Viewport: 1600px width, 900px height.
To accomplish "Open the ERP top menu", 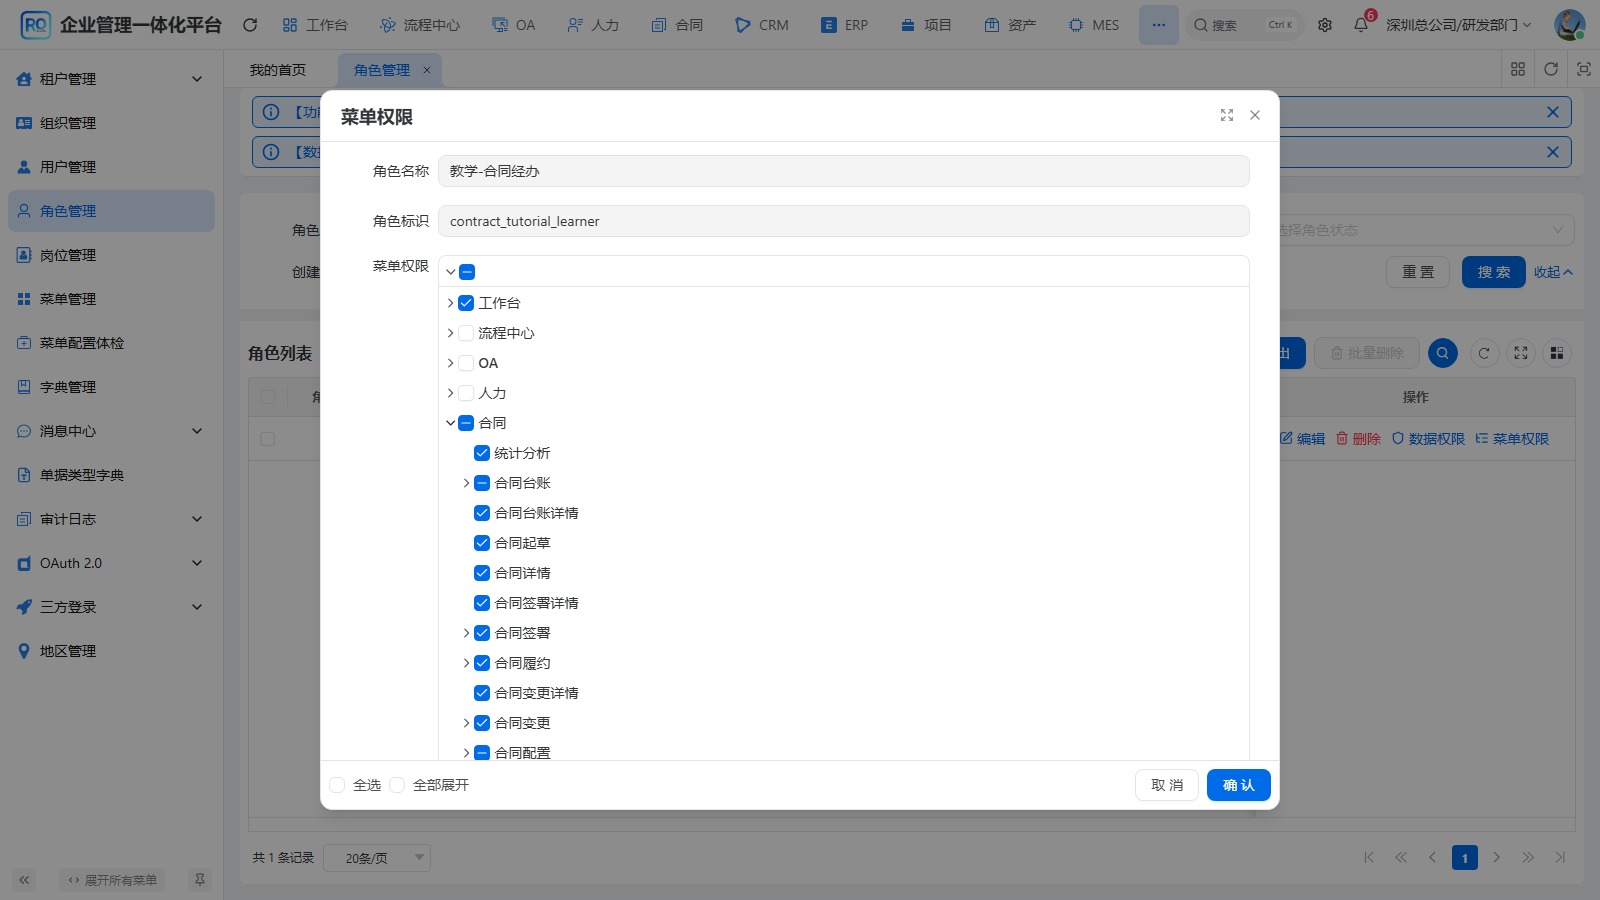I will [845, 25].
